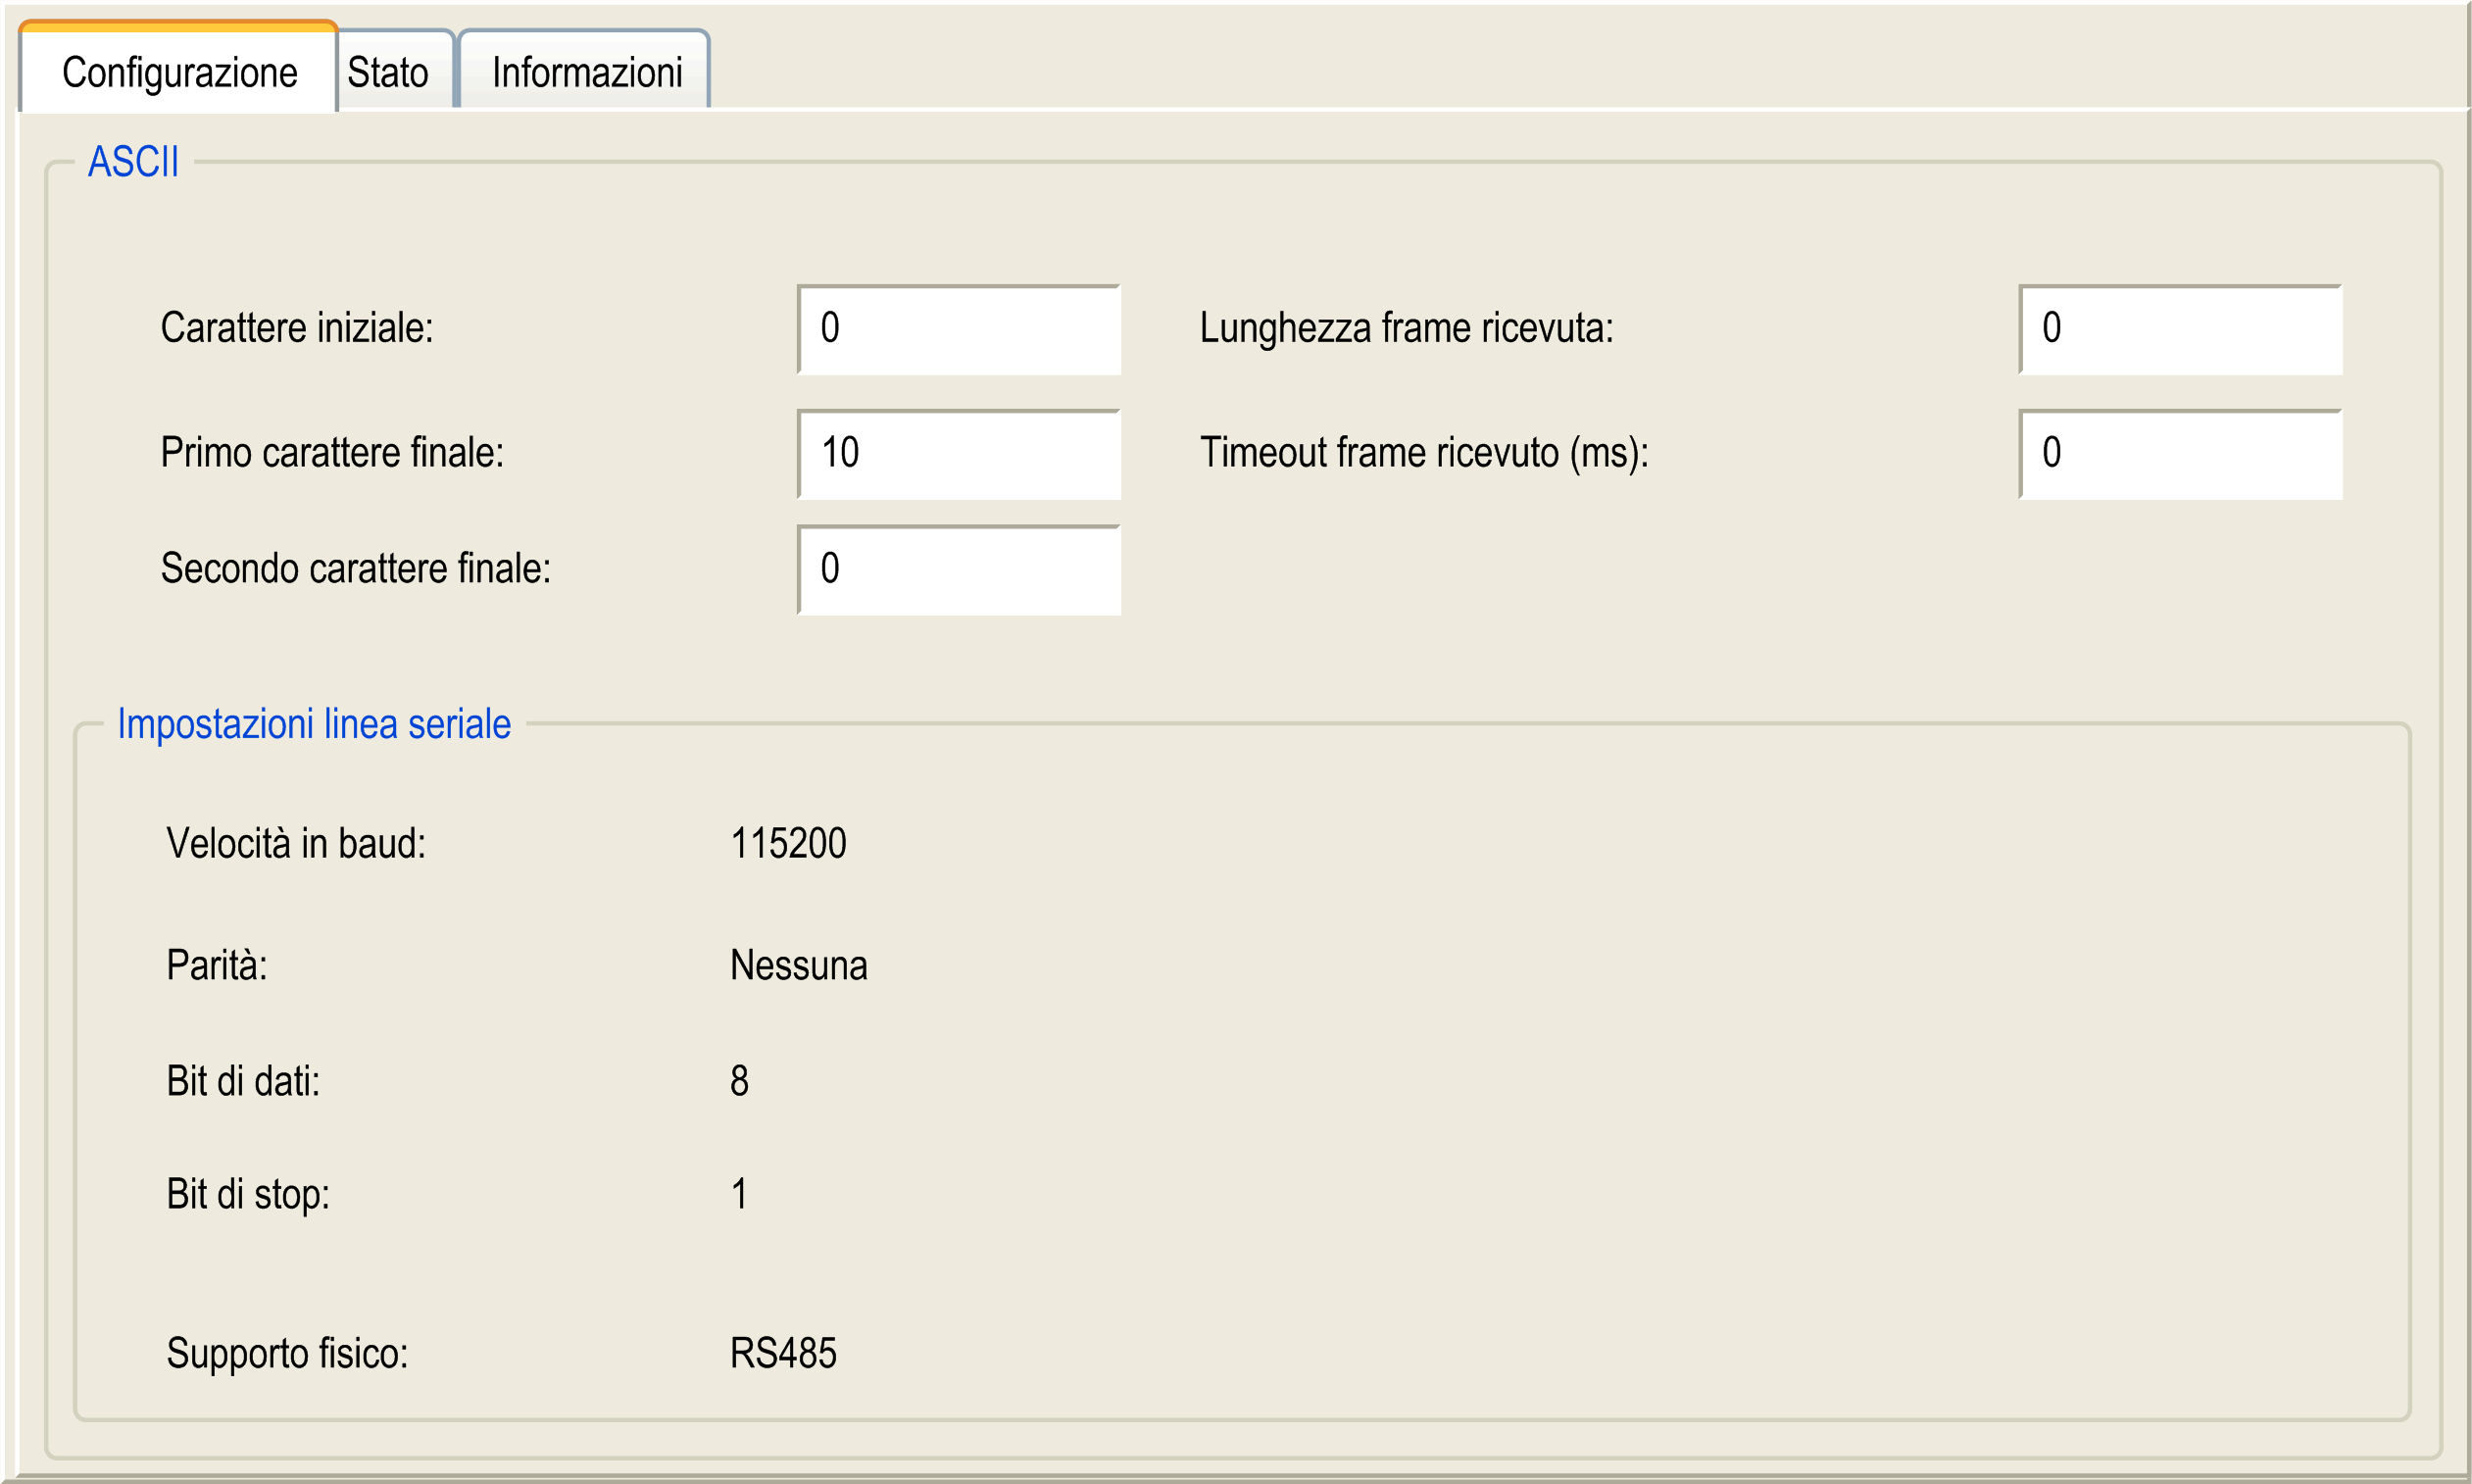Select the Configurazione tab
Viewport: 2472px width, 1484px height.
(x=179, y=72)
